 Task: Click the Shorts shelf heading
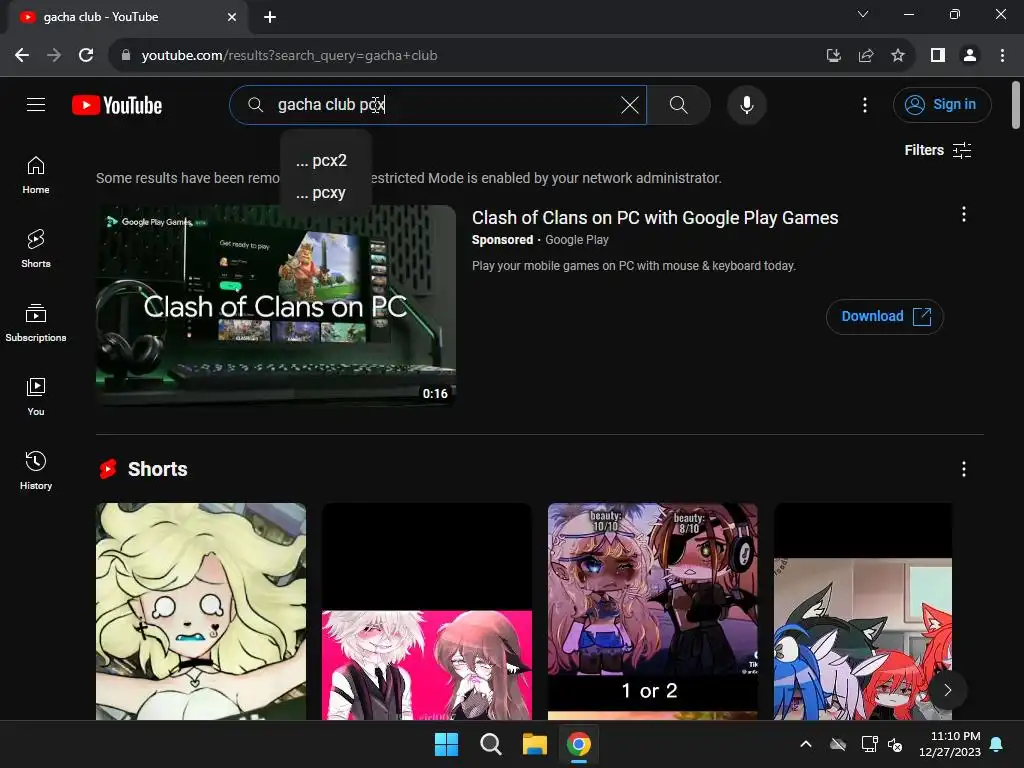click(157, 469)
